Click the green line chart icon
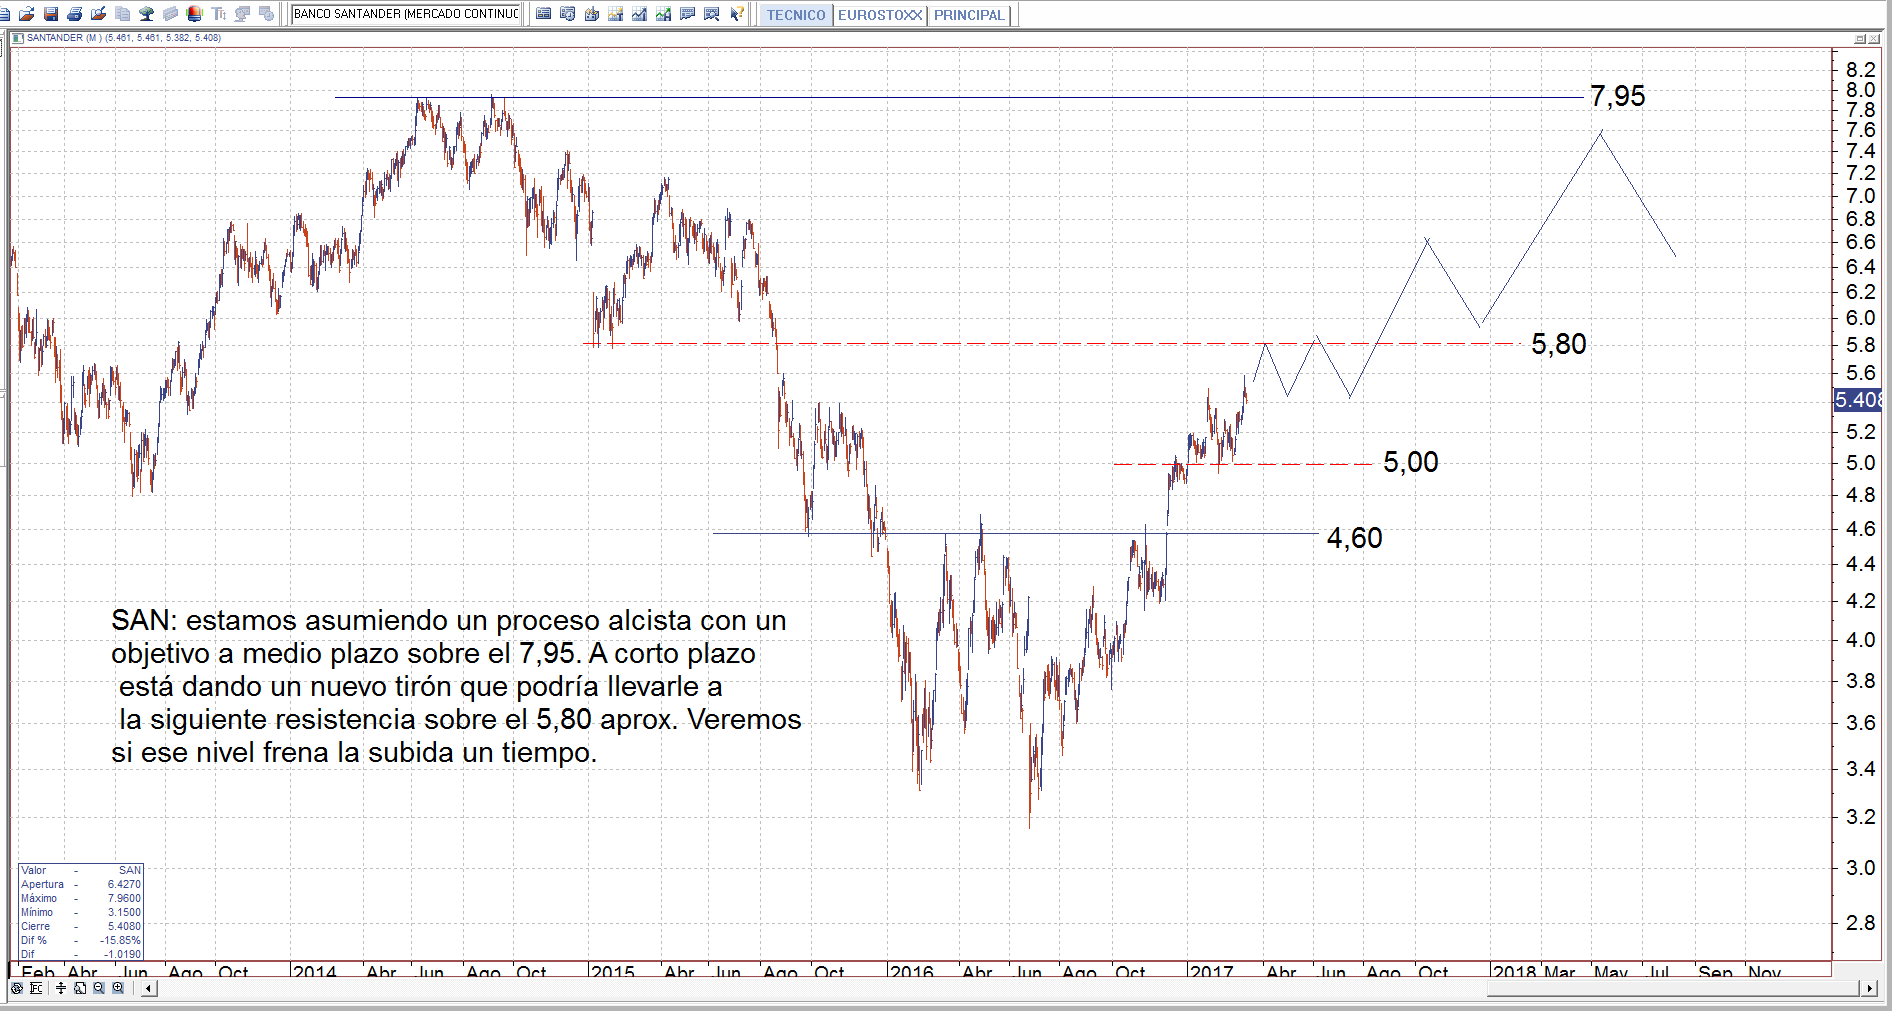 (663, 14)
